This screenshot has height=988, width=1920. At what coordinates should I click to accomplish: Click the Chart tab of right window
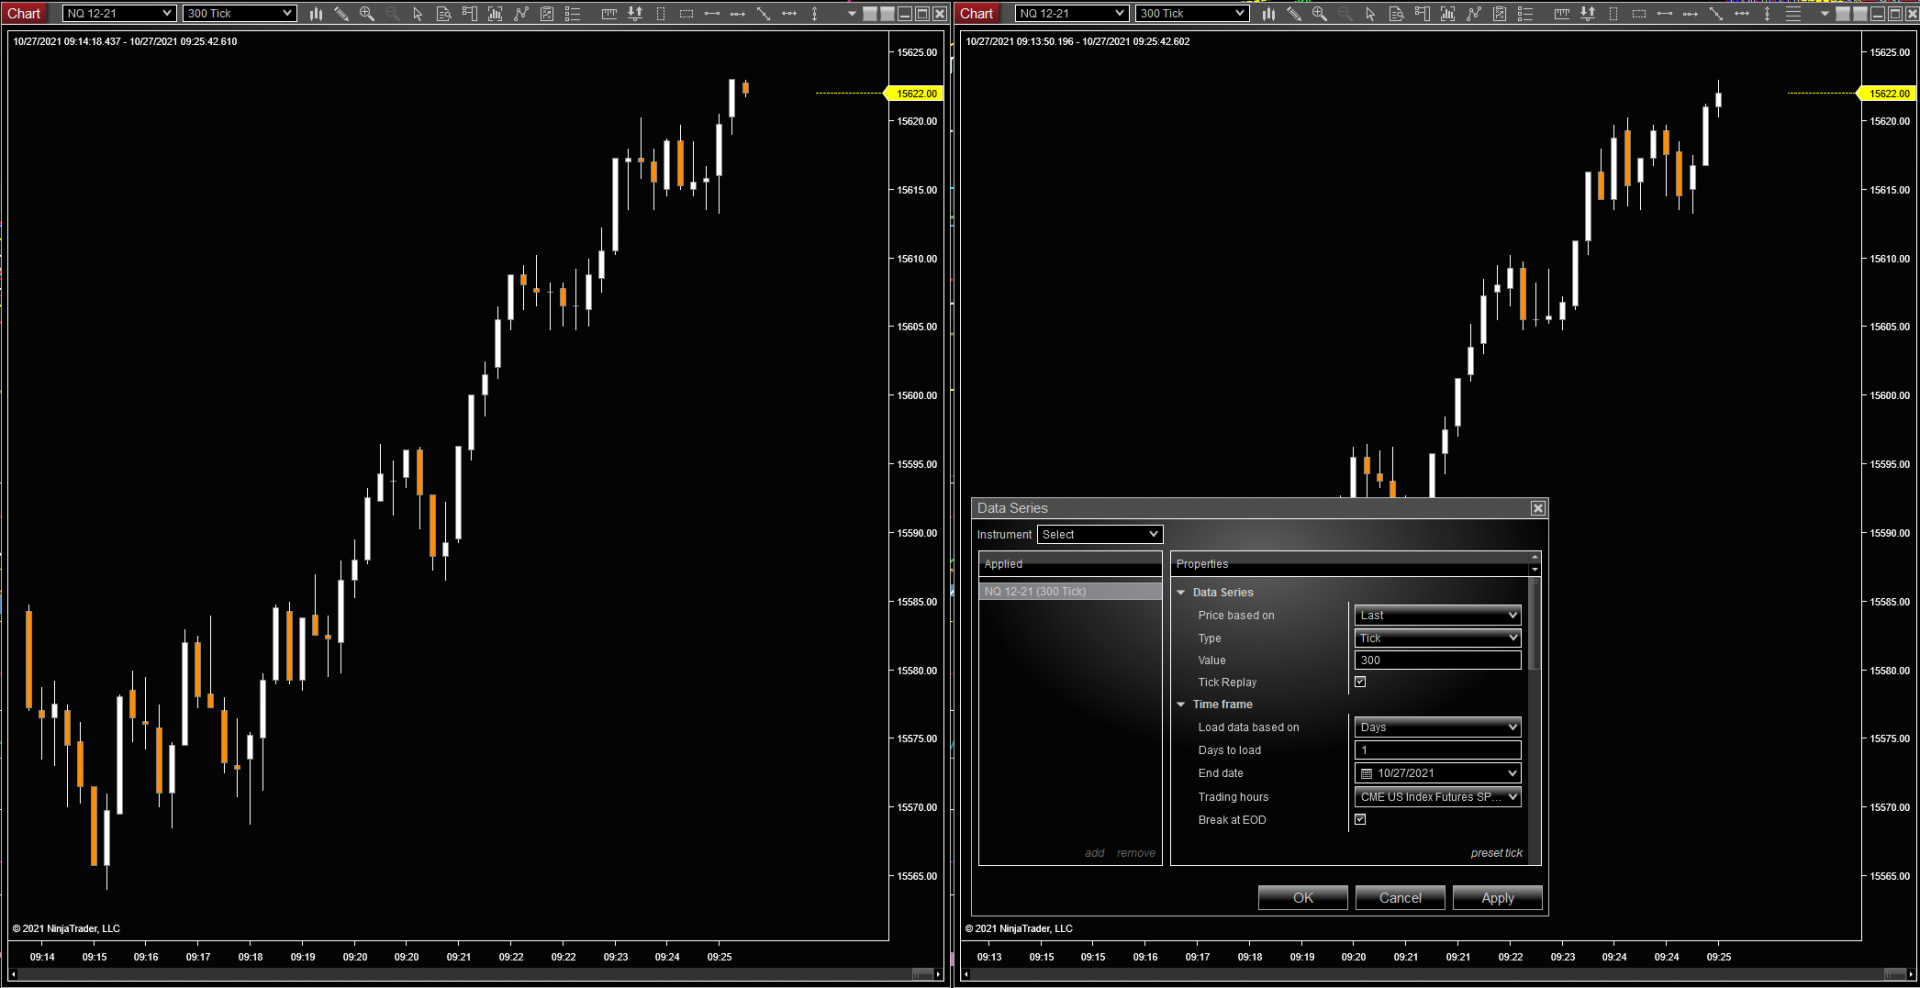point(977,13)
